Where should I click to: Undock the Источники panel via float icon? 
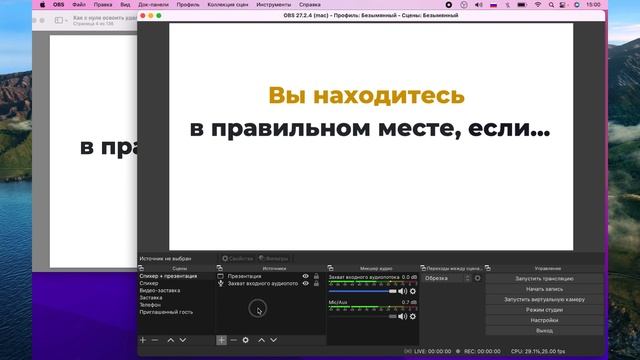point(220,268)
